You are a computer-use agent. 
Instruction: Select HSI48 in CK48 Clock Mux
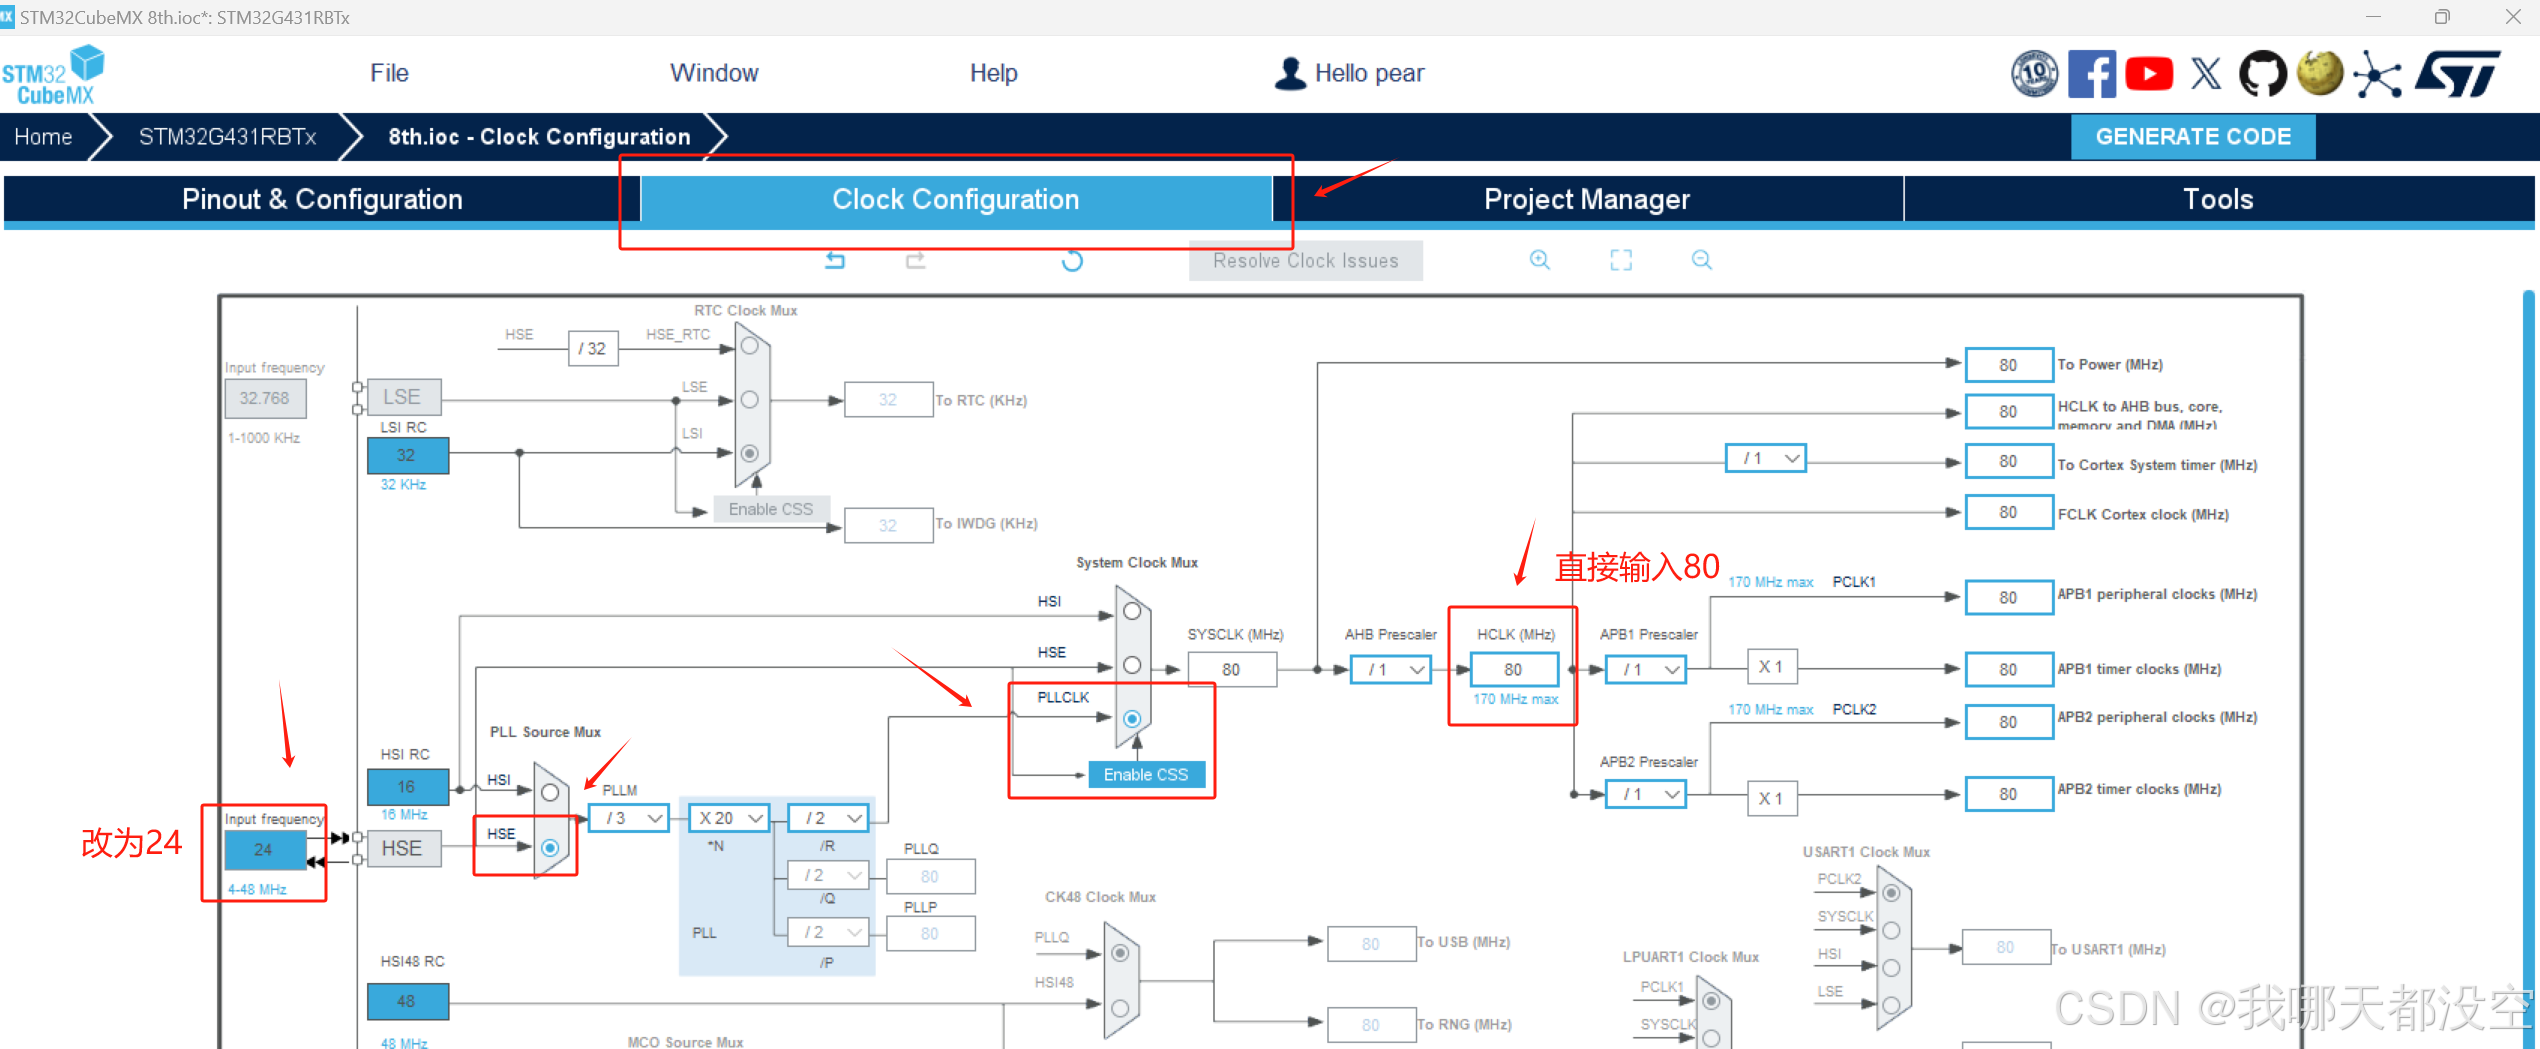[x=1120, y=1008]
